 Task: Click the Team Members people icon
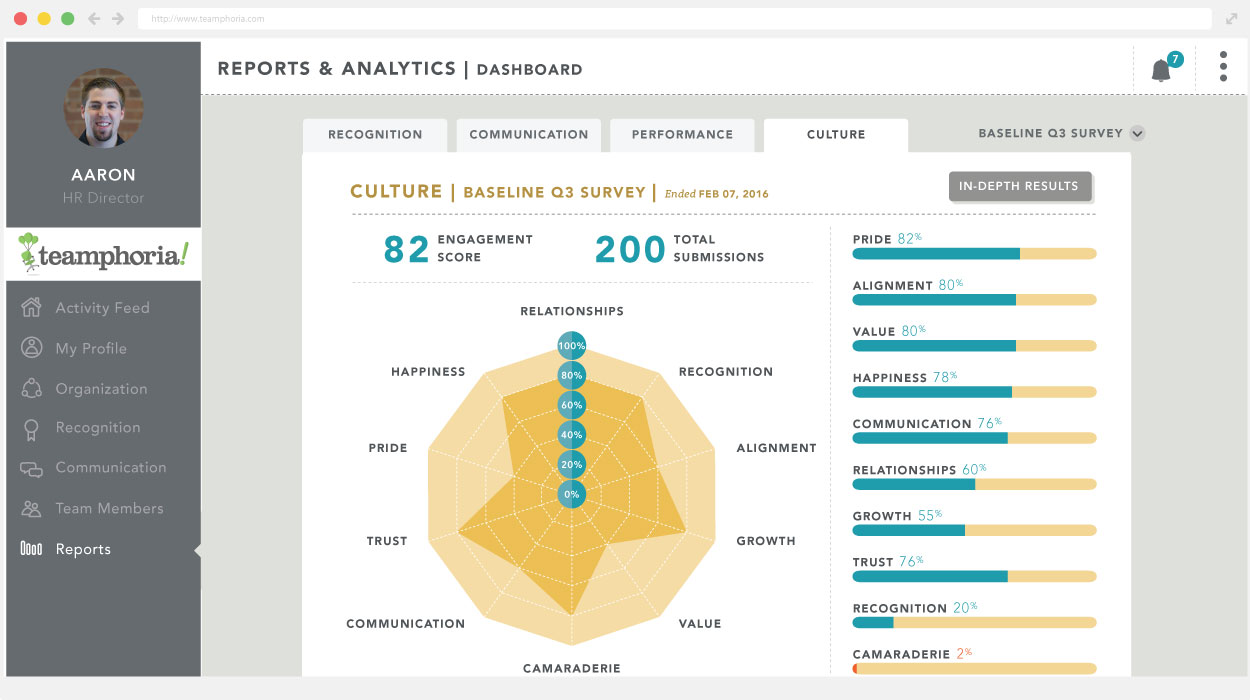32,509
